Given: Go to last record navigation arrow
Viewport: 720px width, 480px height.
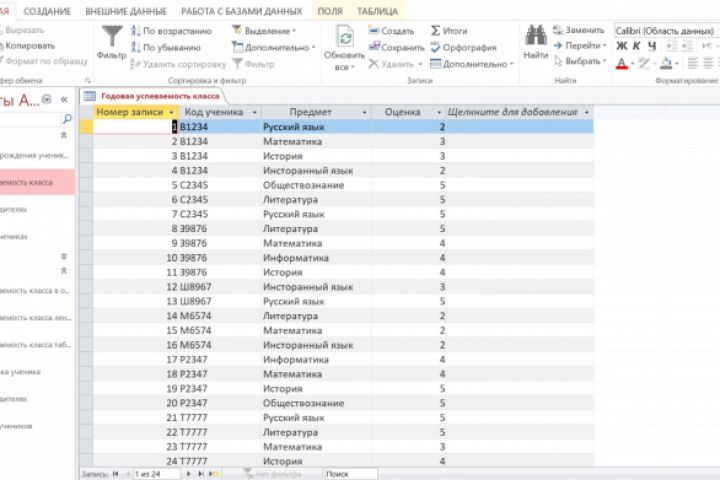Looking at the screenshot, I should 201,474.
